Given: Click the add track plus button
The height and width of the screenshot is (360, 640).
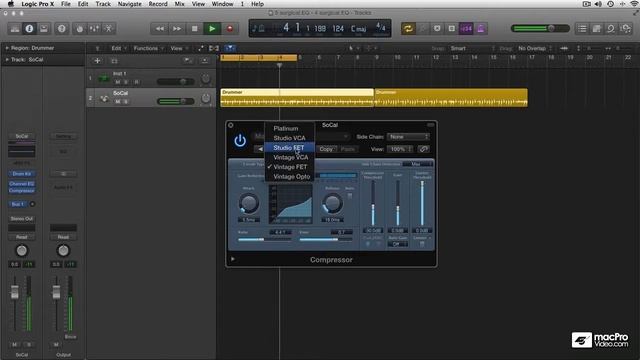Looking at the screenshot, I should (97, 61).
